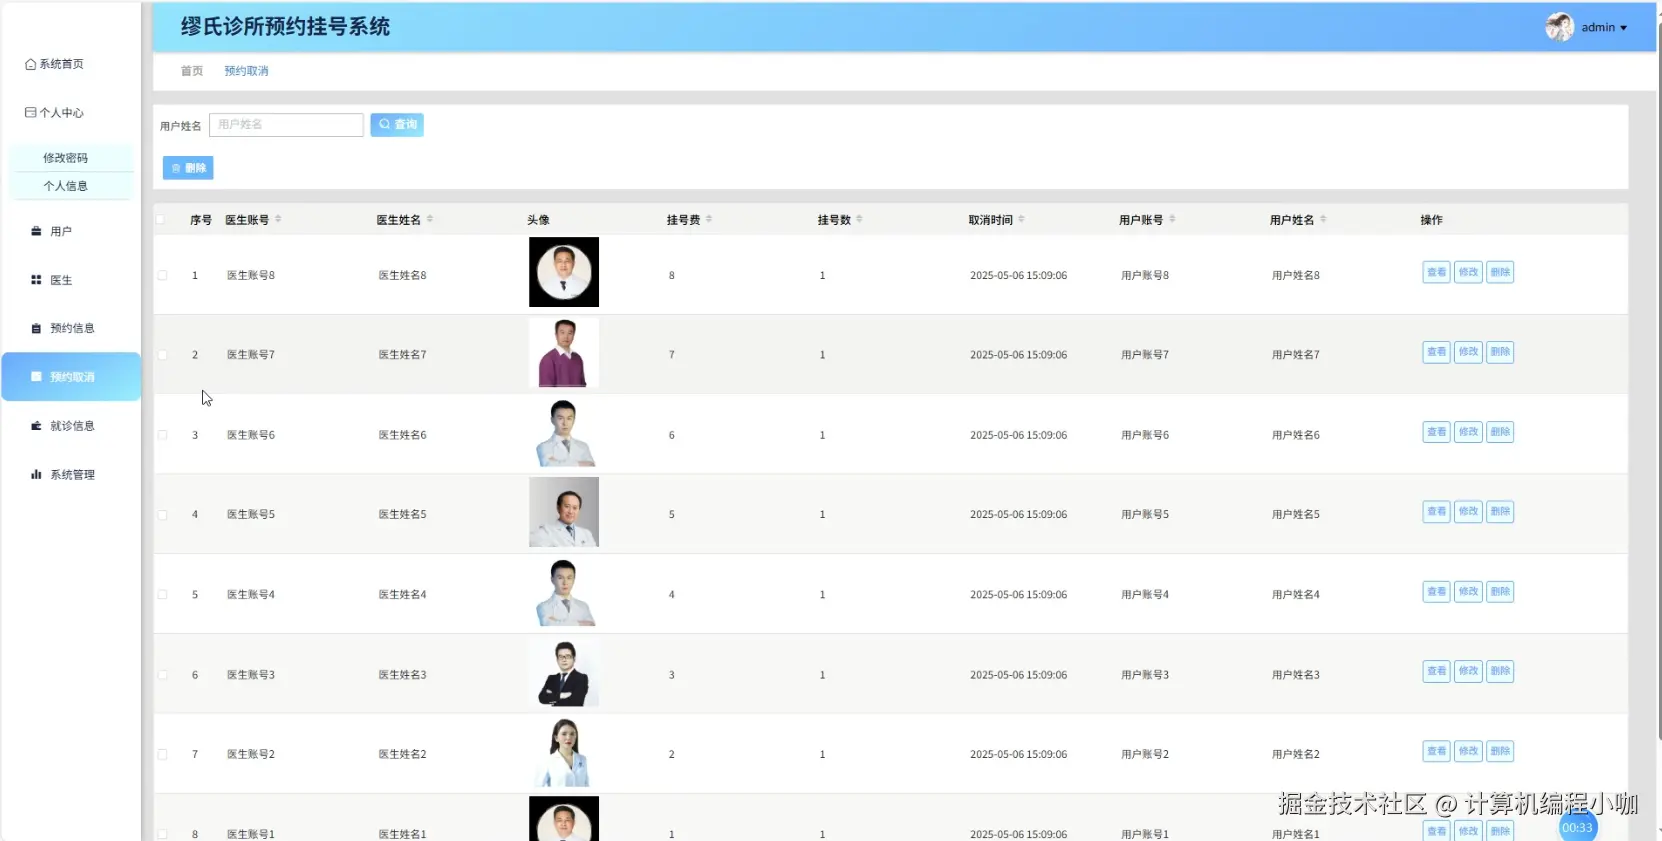
Task: Check the row for 医生账号2
Action: 162,754
